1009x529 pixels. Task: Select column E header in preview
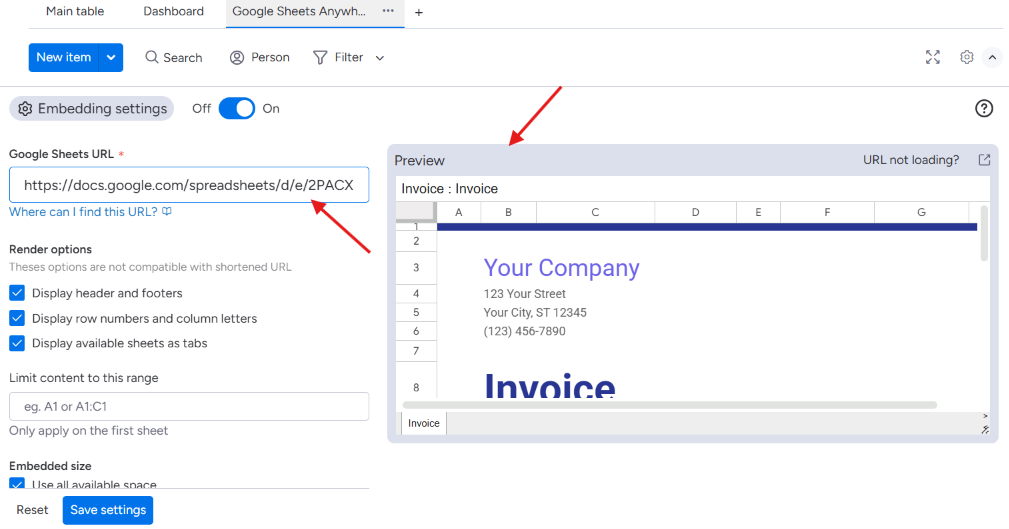point(759,212)
